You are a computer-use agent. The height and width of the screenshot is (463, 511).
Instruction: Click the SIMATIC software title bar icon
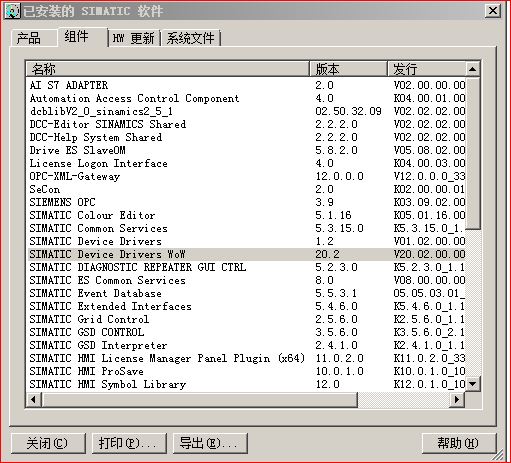click(x=12, y=11)
